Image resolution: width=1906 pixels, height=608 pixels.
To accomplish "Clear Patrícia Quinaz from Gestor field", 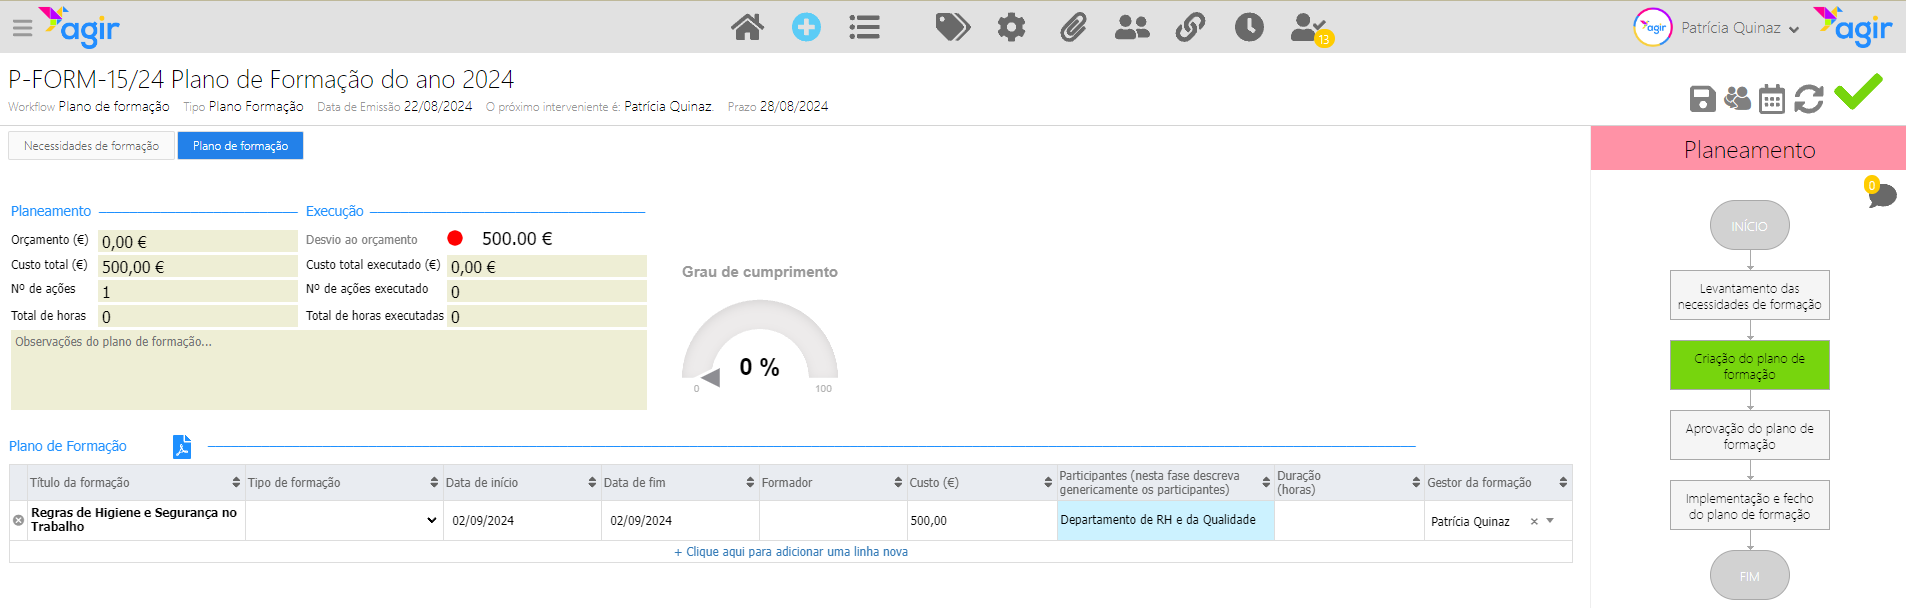I will 1534,521.
